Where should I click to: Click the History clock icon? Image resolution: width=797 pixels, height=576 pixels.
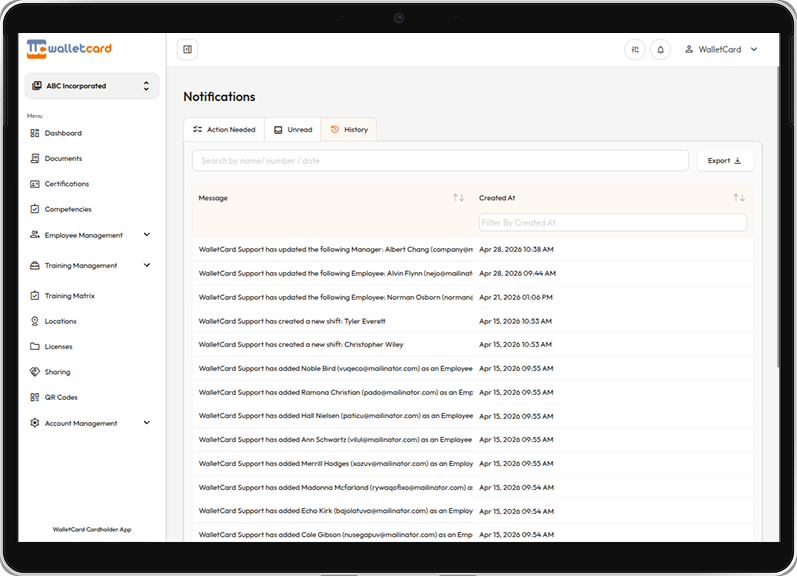pyautogui.click(x=334, y=130)
